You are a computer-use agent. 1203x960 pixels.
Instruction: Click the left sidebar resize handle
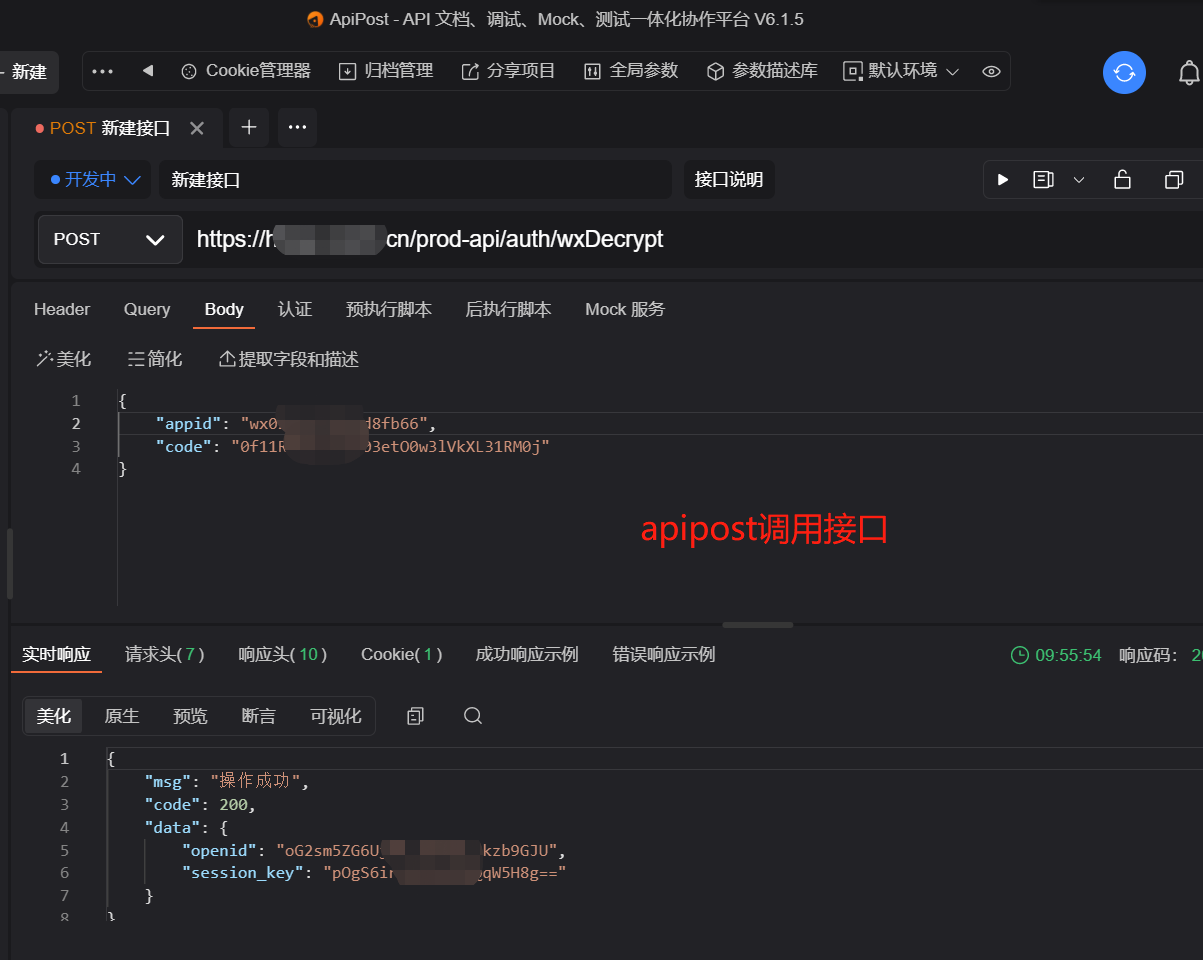click(x=10, y=565)
